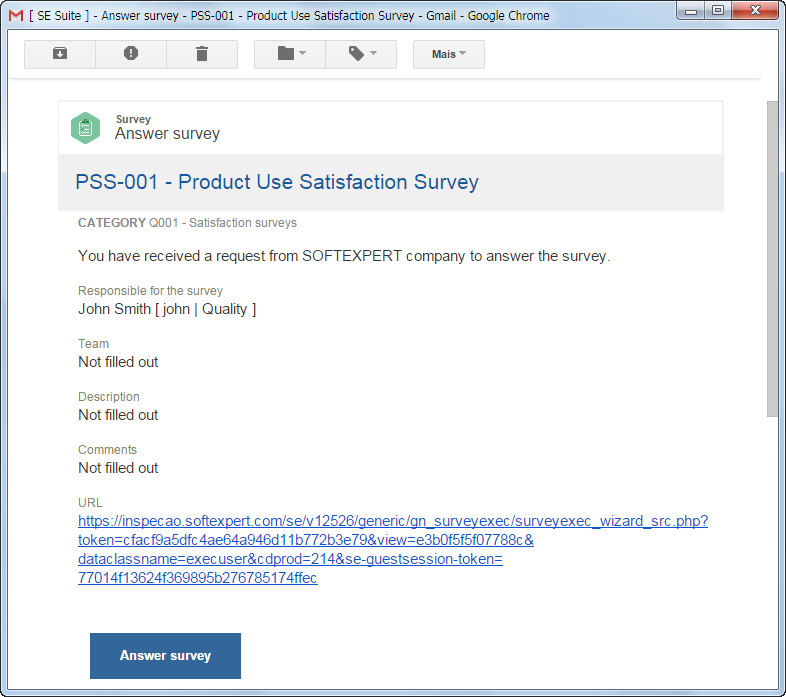Click PSS-001 Product Use Satisfaction Survey title
Screen dimensions: 786x697
pyautogui.click(x=277, y=182)
